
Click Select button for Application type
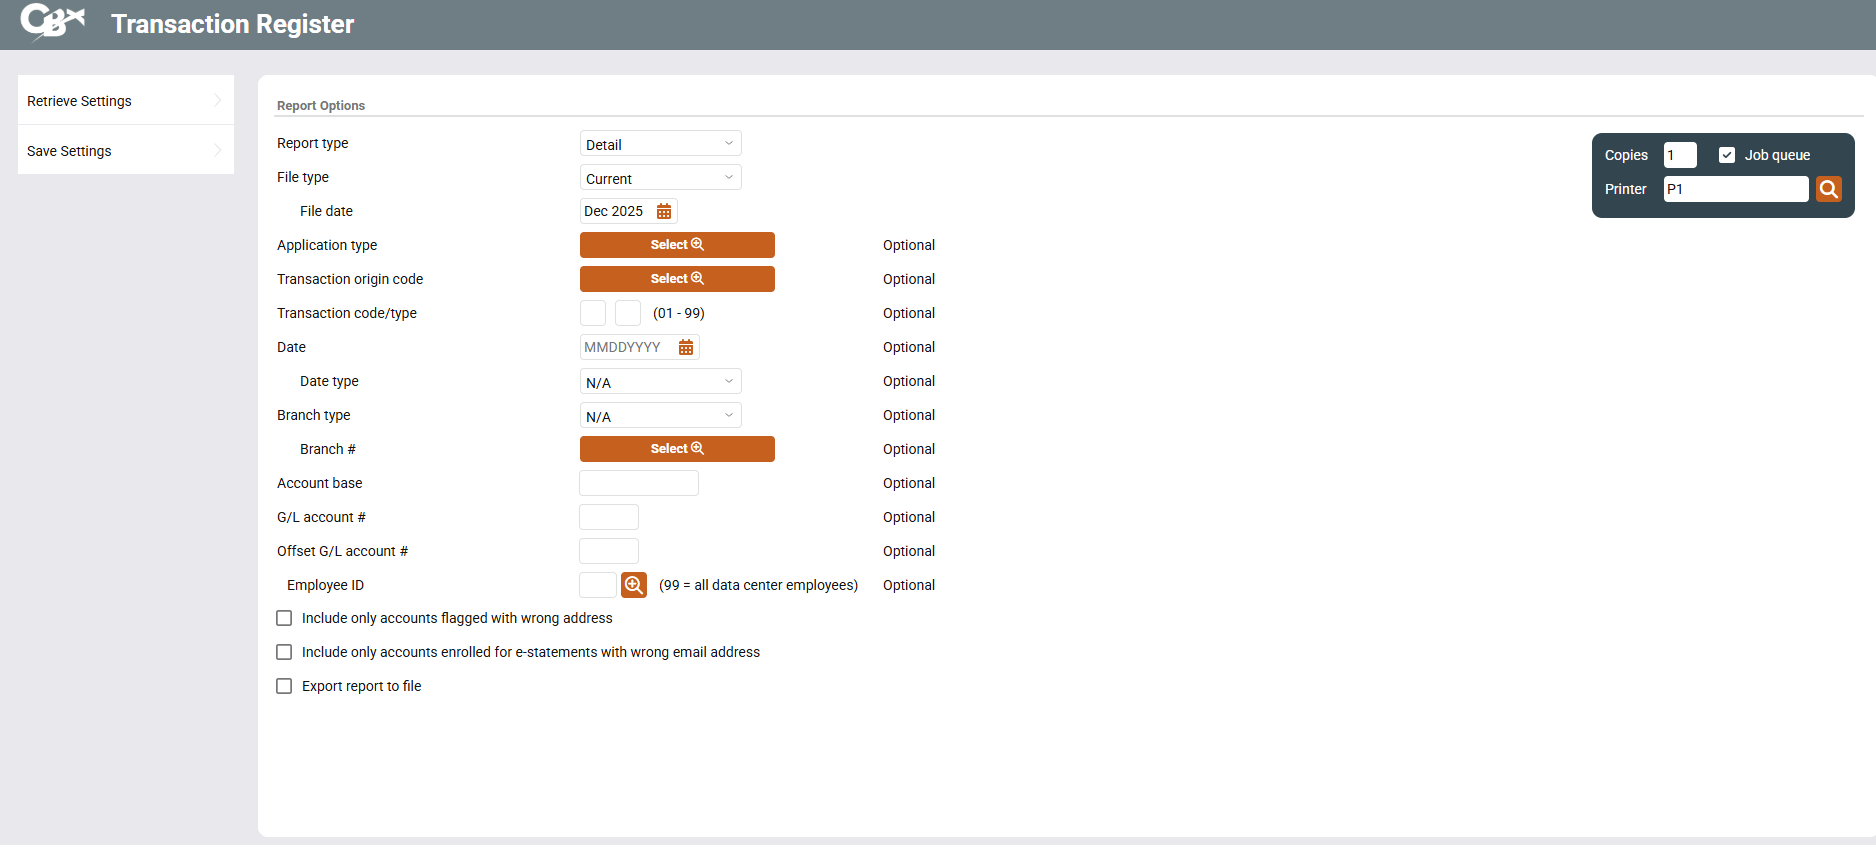click(677, 245)
